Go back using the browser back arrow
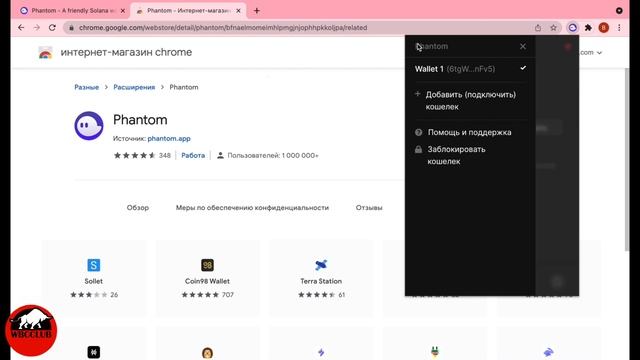This screenshot has height=360, width=640. click(x=21, y=27)
